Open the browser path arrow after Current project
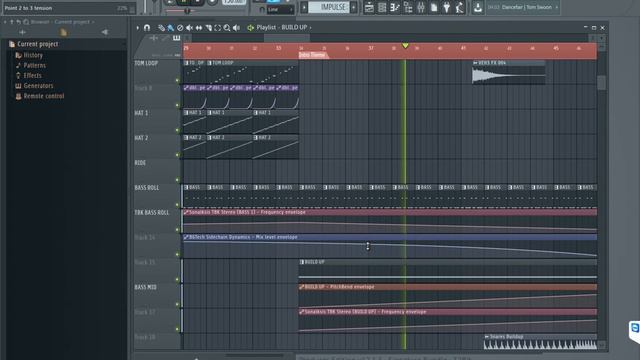This screenshot has width=640, height=360. tap(93, 22)
